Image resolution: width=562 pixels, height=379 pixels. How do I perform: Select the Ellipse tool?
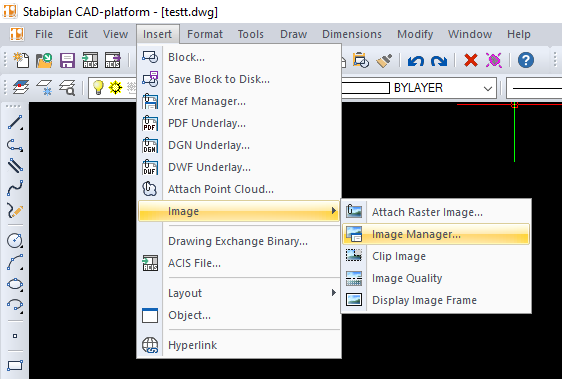[x=15, y=284]
